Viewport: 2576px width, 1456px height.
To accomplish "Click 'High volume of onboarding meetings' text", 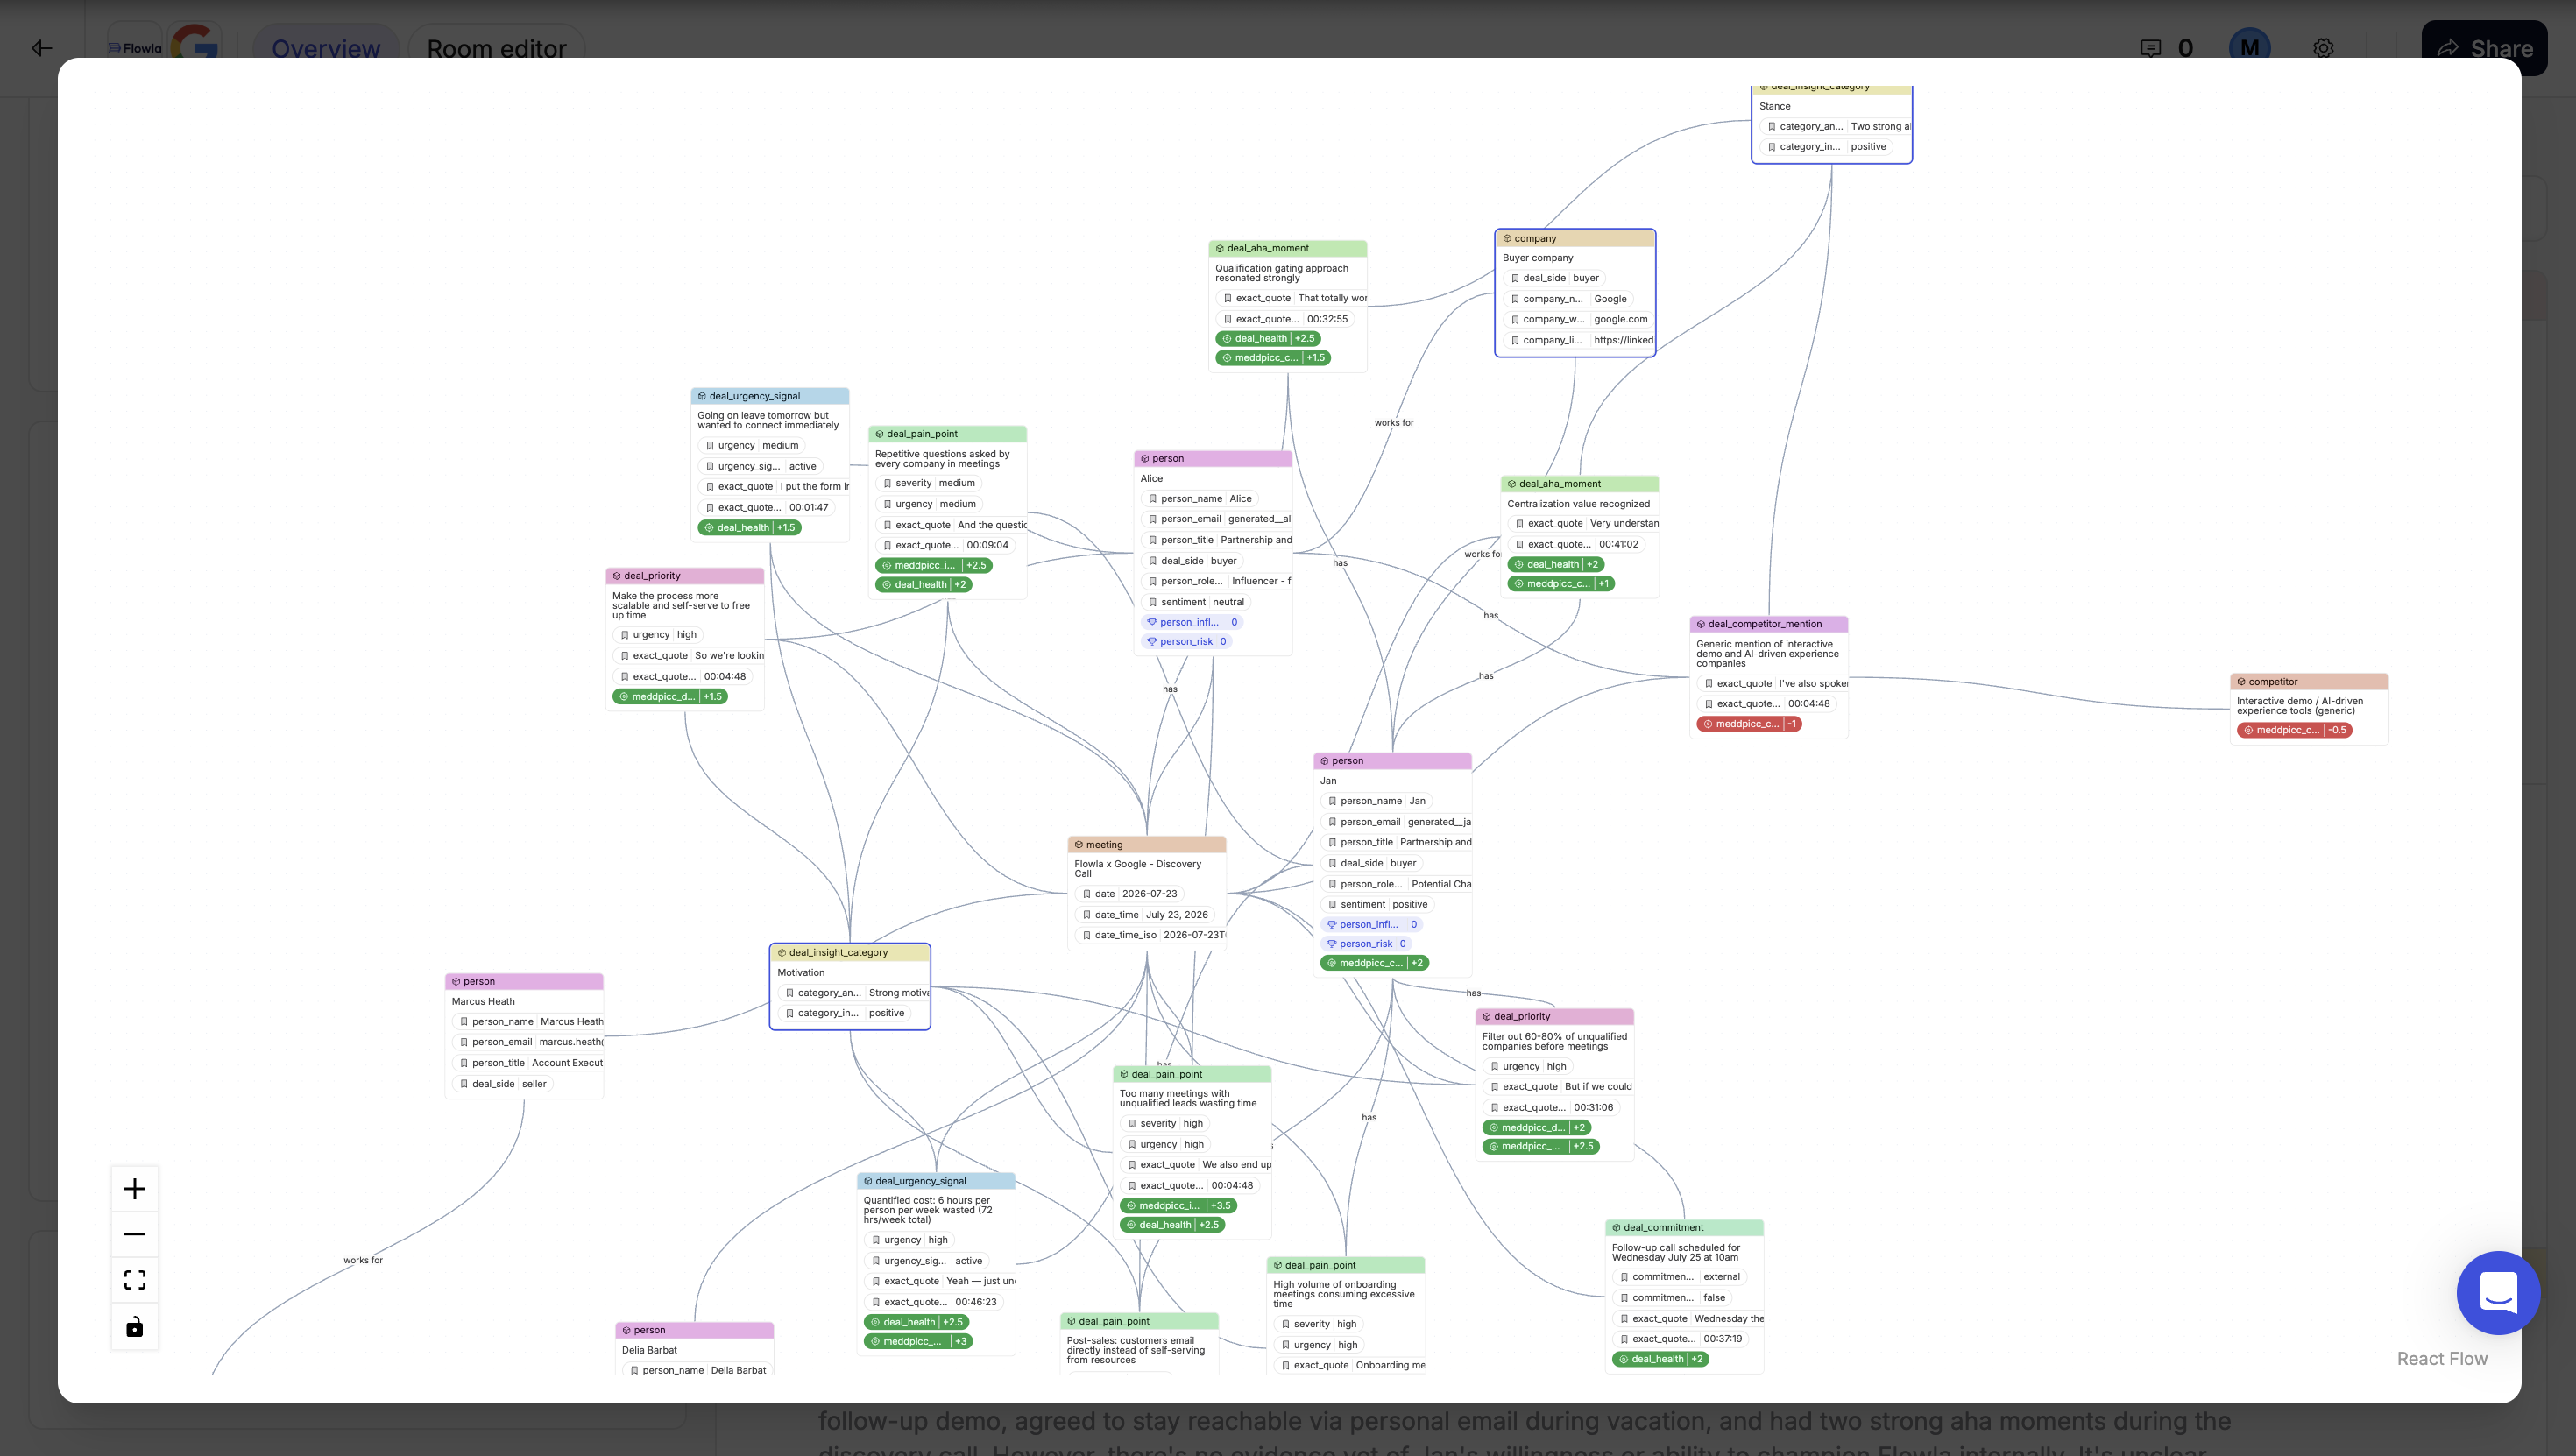I will coord(1343,1294).
